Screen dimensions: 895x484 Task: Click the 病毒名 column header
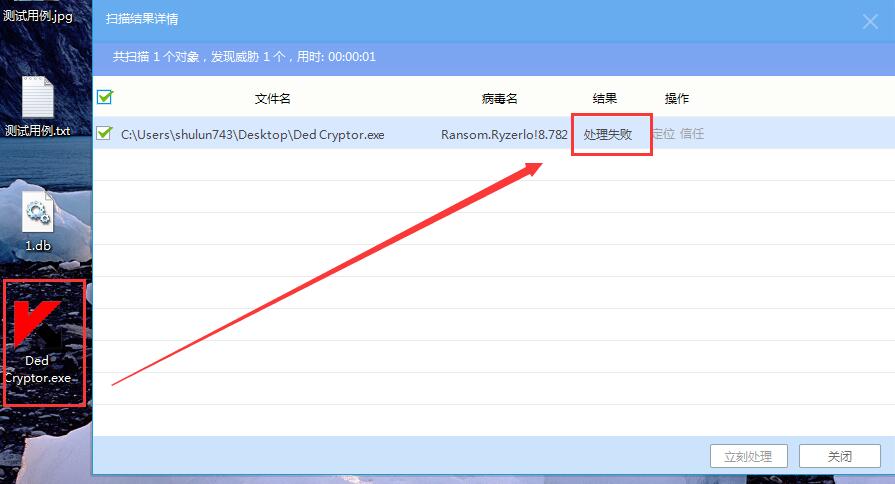click(x=499, y=99)
